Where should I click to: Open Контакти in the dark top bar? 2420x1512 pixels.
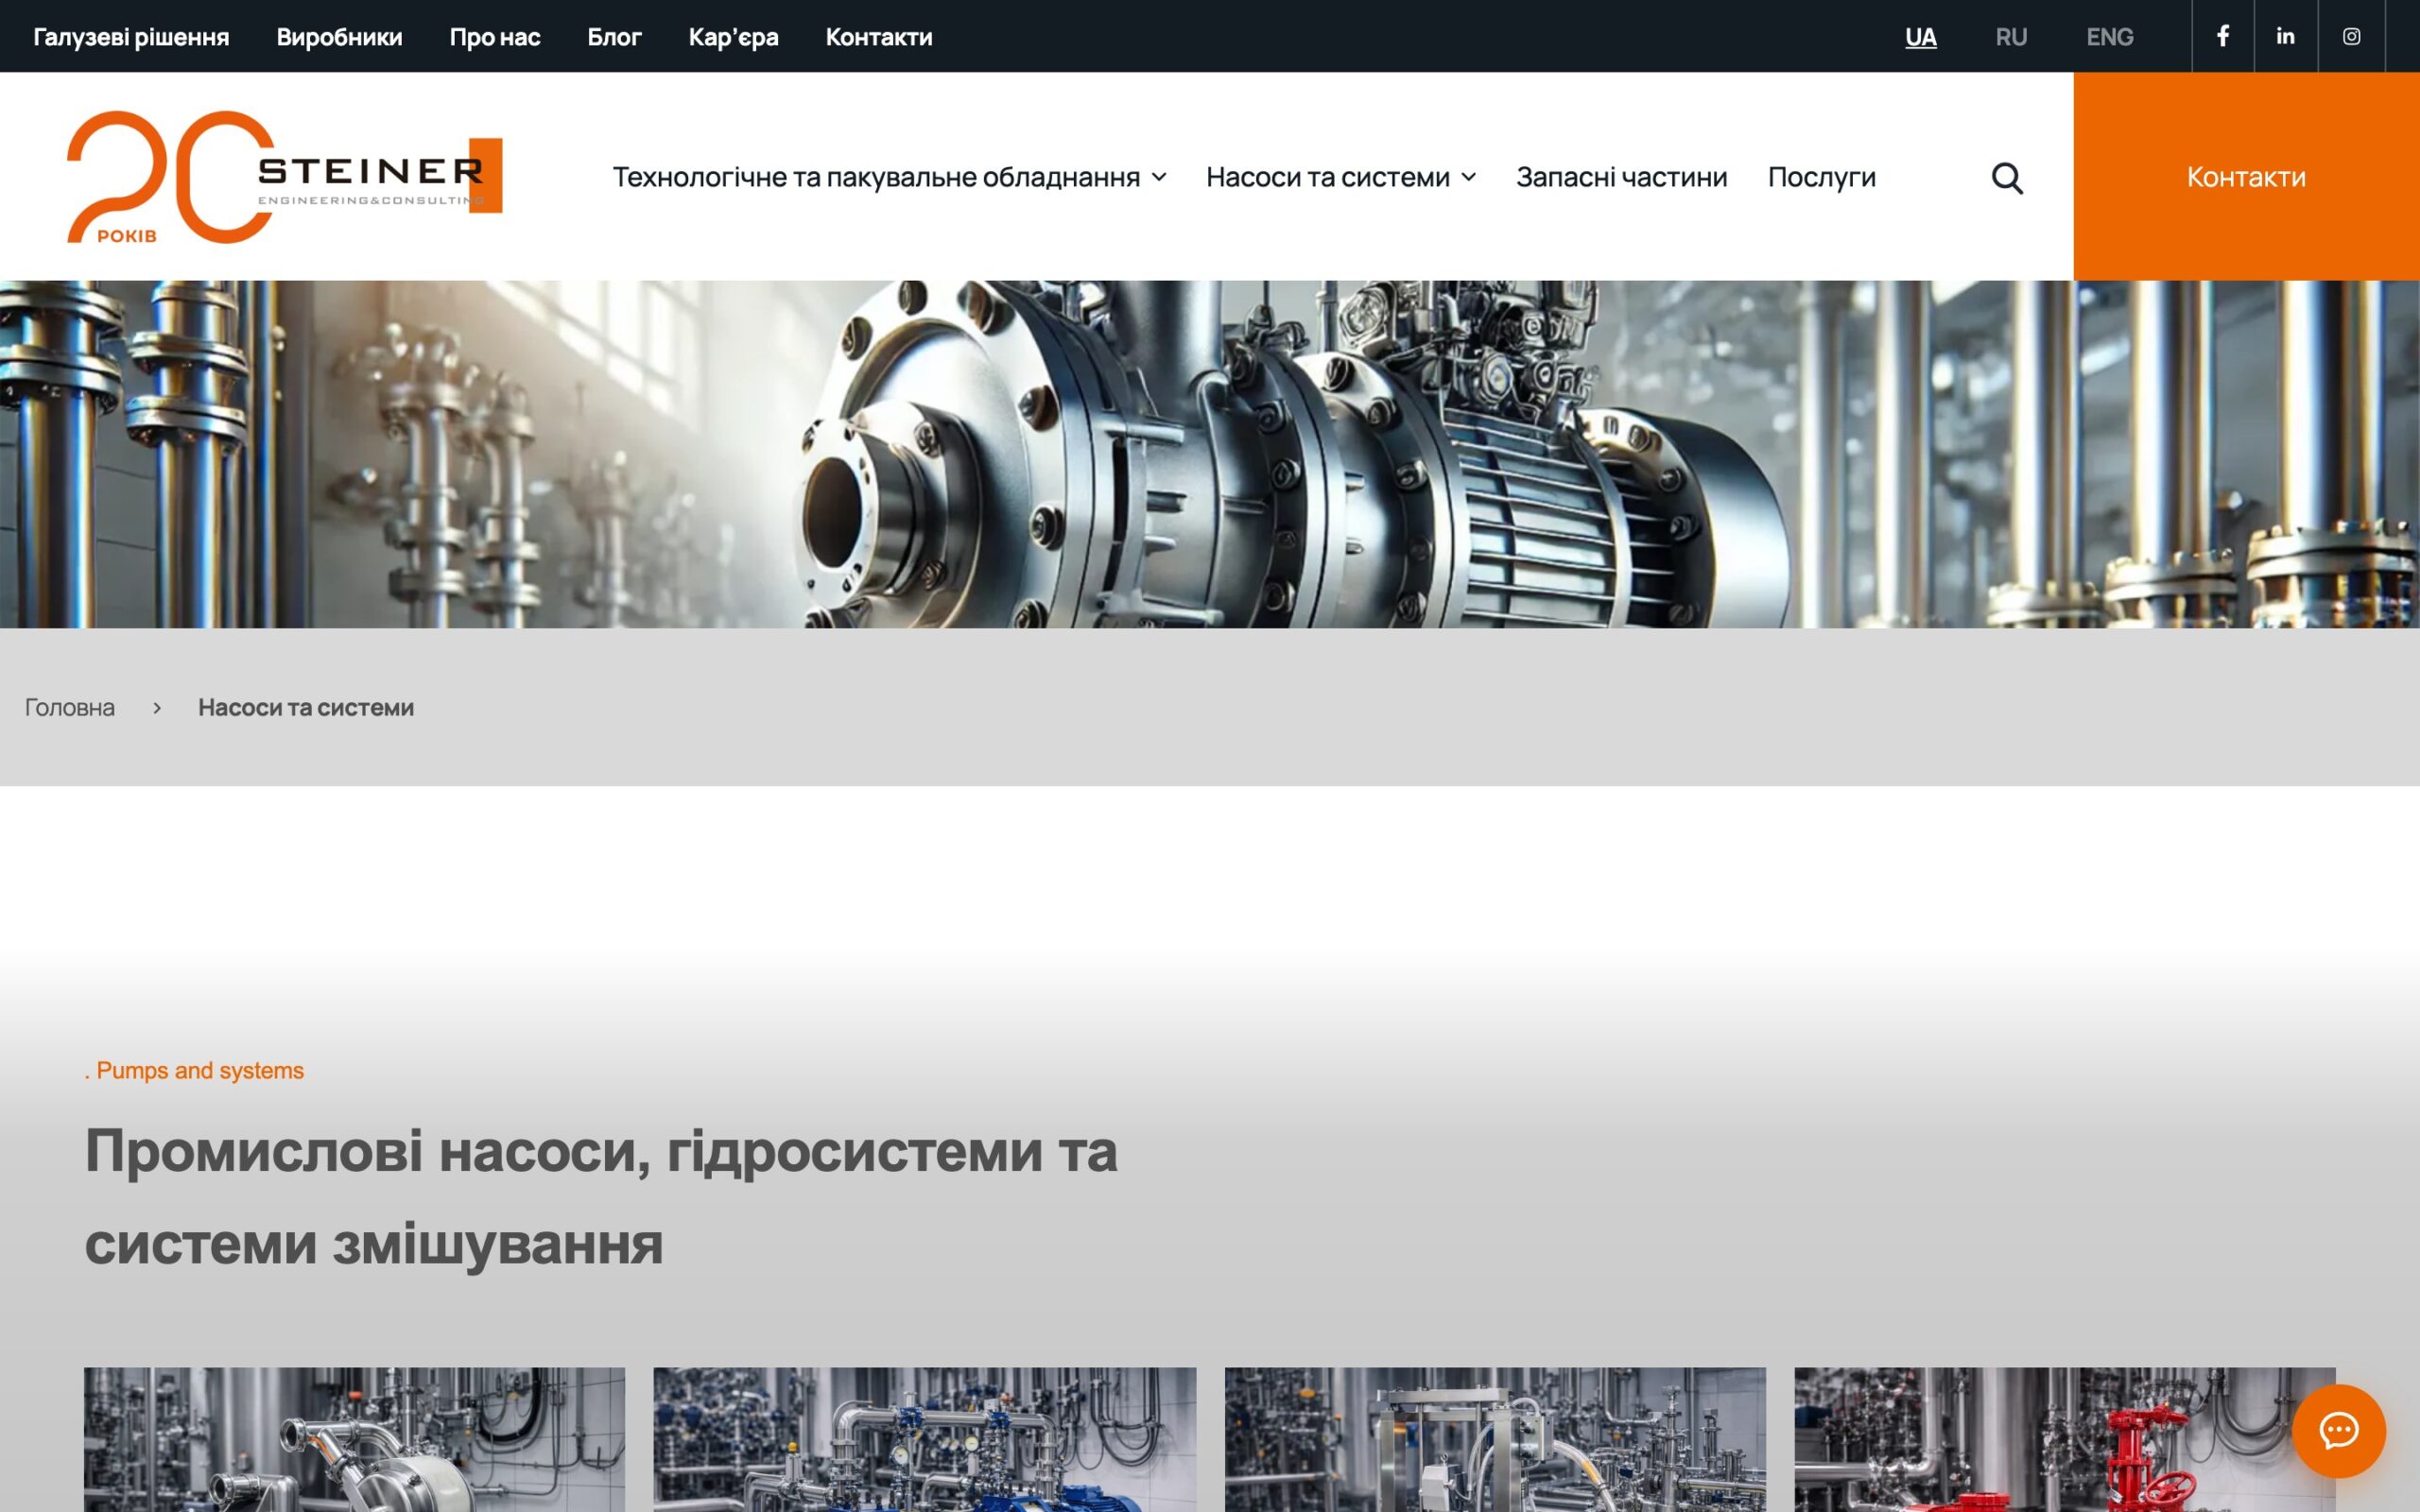tap(879, 37)
